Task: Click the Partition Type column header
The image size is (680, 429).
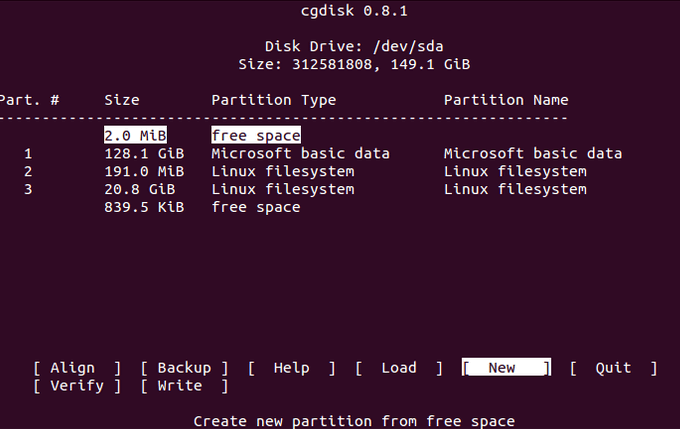Action: [273, 100]
